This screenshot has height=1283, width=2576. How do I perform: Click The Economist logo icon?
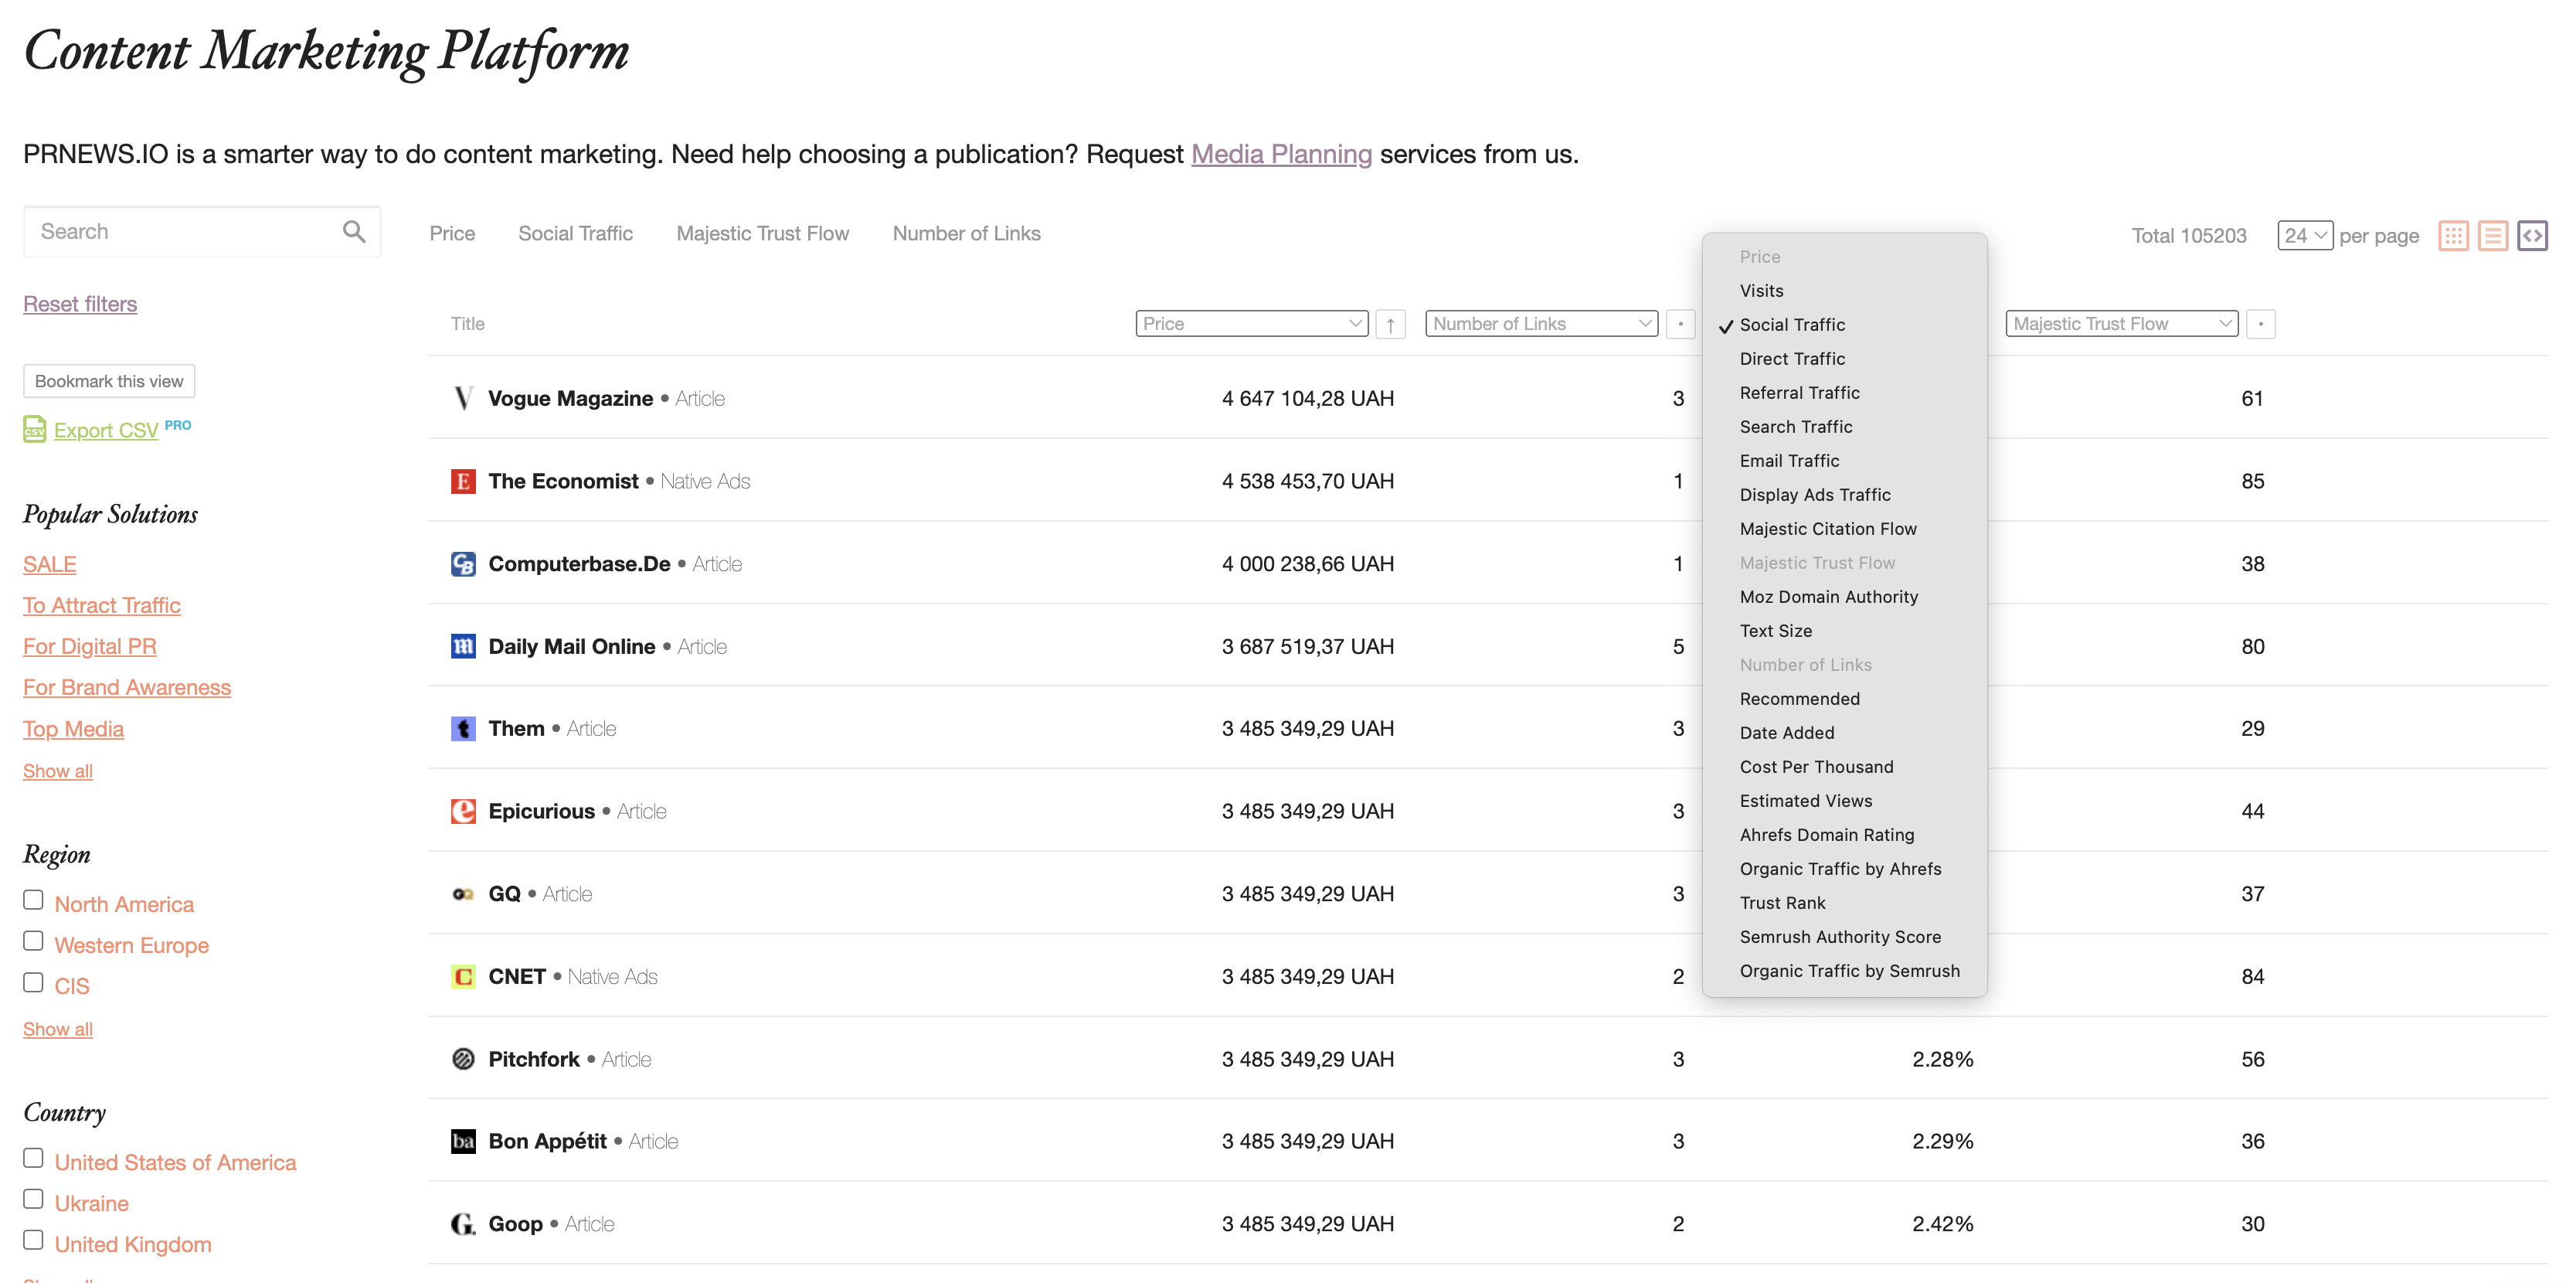click(463, 481)
